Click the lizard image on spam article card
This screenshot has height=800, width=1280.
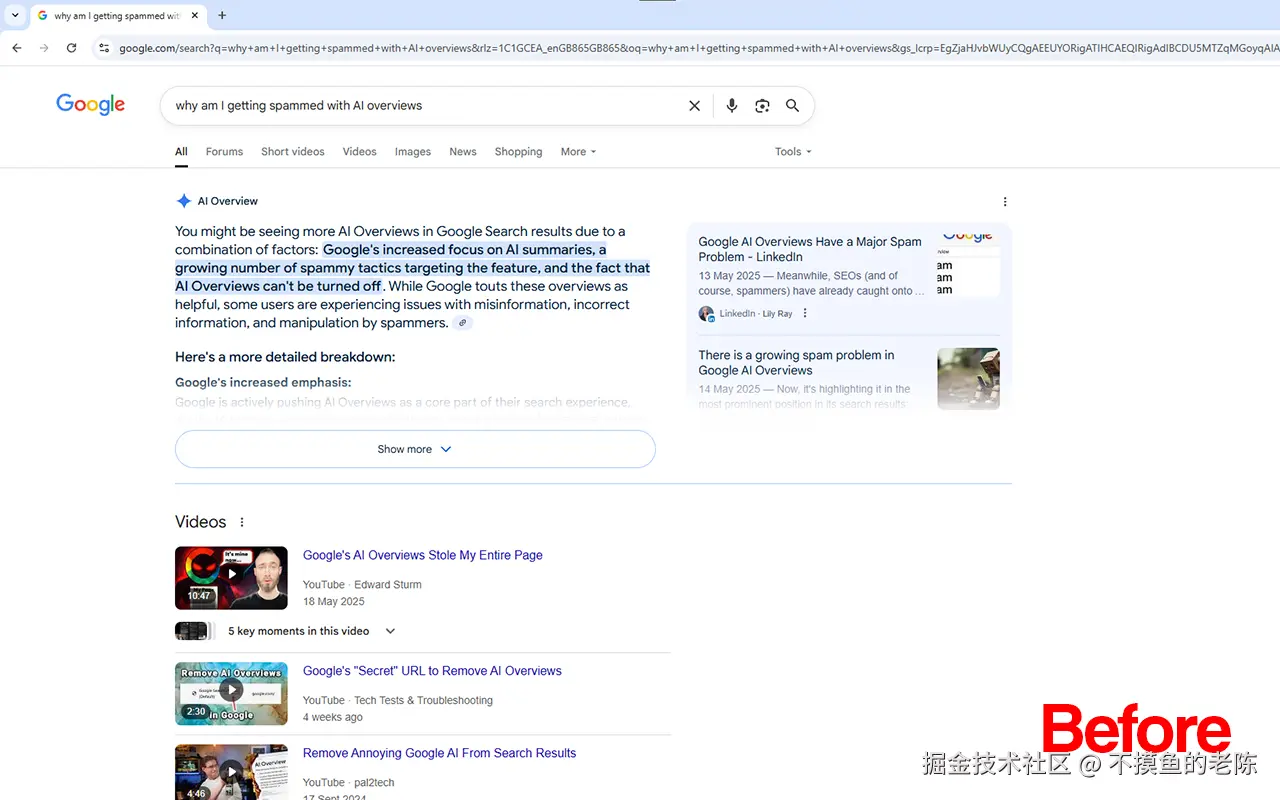(x=968, y=379)
